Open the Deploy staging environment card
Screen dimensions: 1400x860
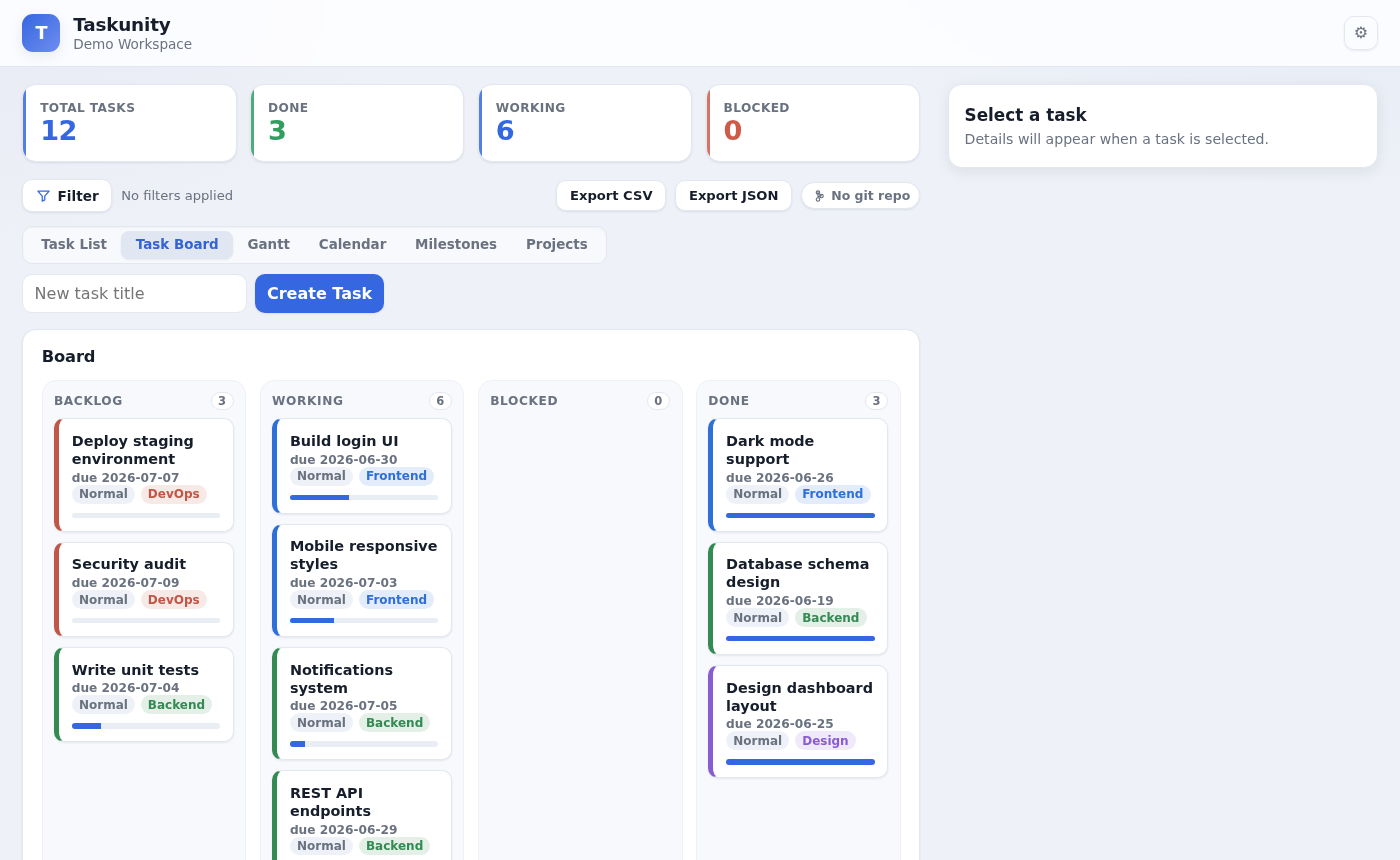pyautogui.click(x=144, y=475)
